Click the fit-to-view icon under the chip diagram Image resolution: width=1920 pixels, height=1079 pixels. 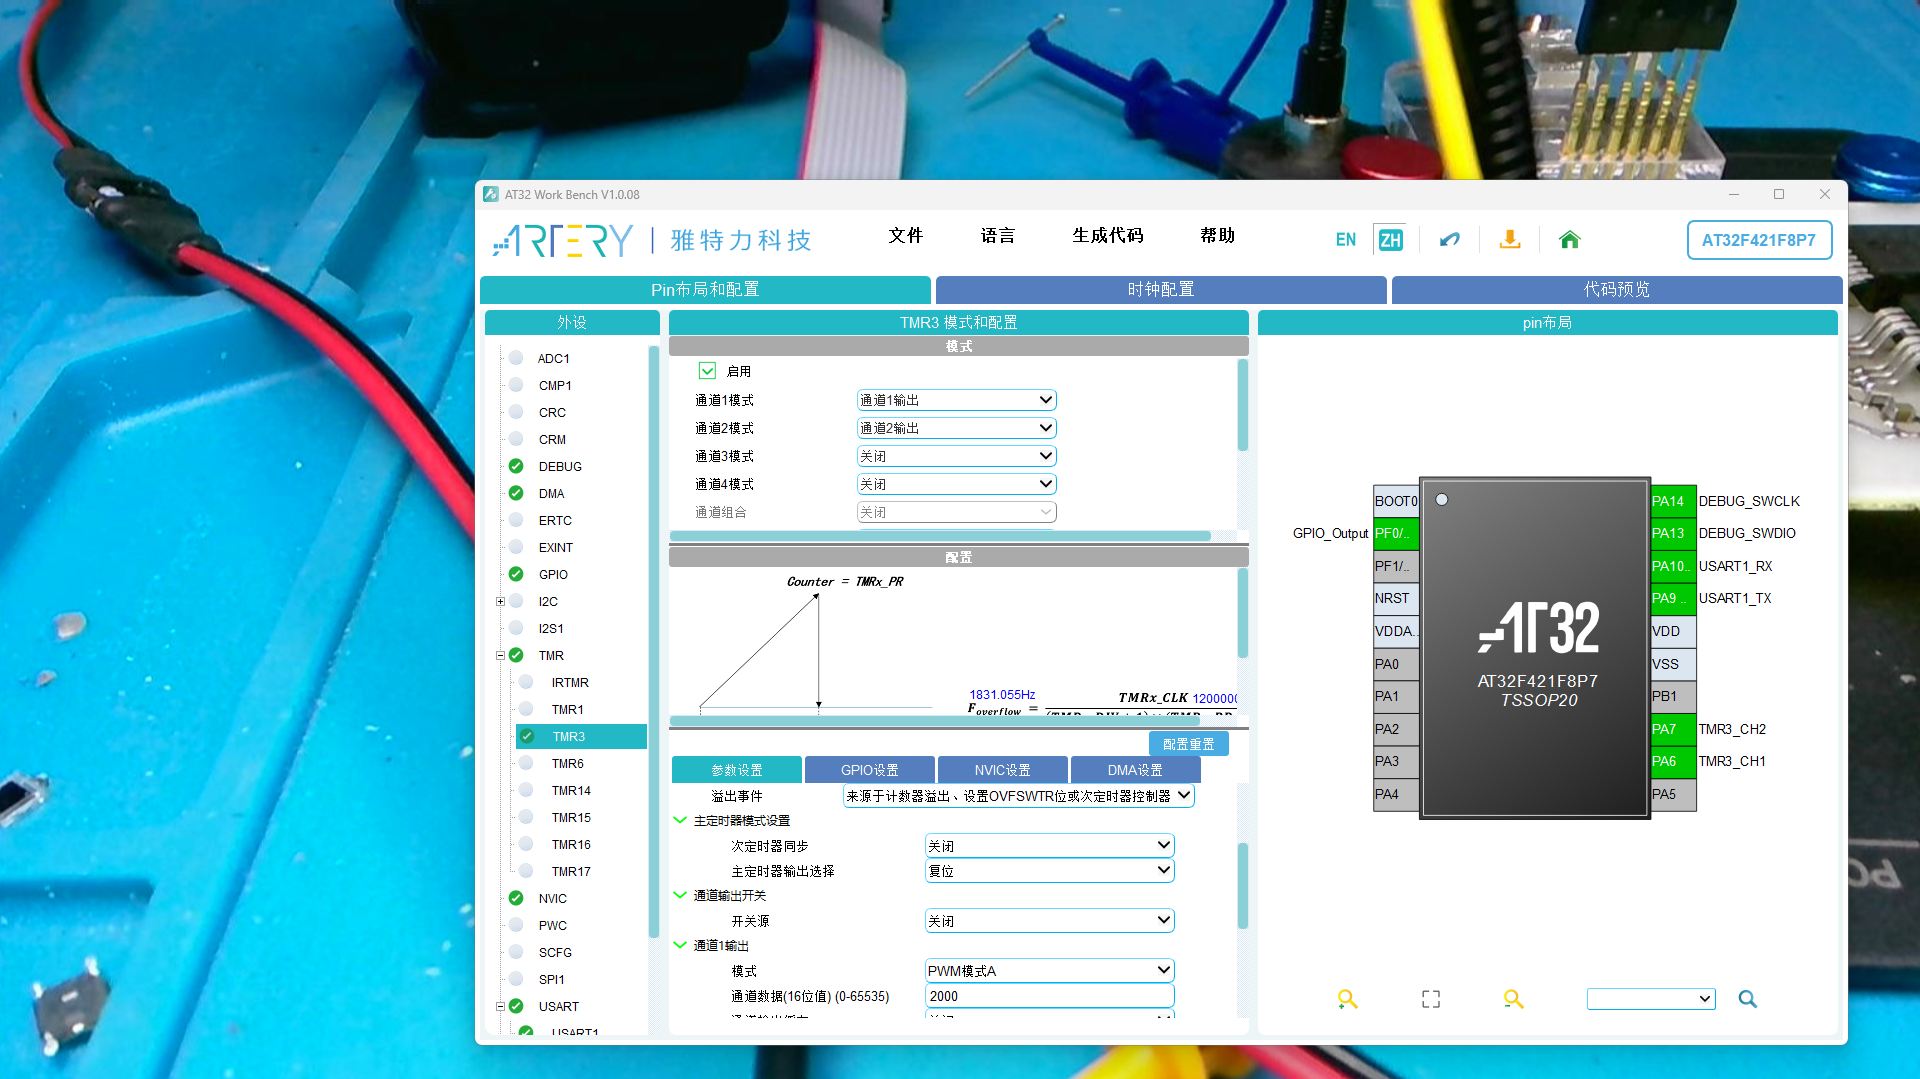[x=1430, y=998]
